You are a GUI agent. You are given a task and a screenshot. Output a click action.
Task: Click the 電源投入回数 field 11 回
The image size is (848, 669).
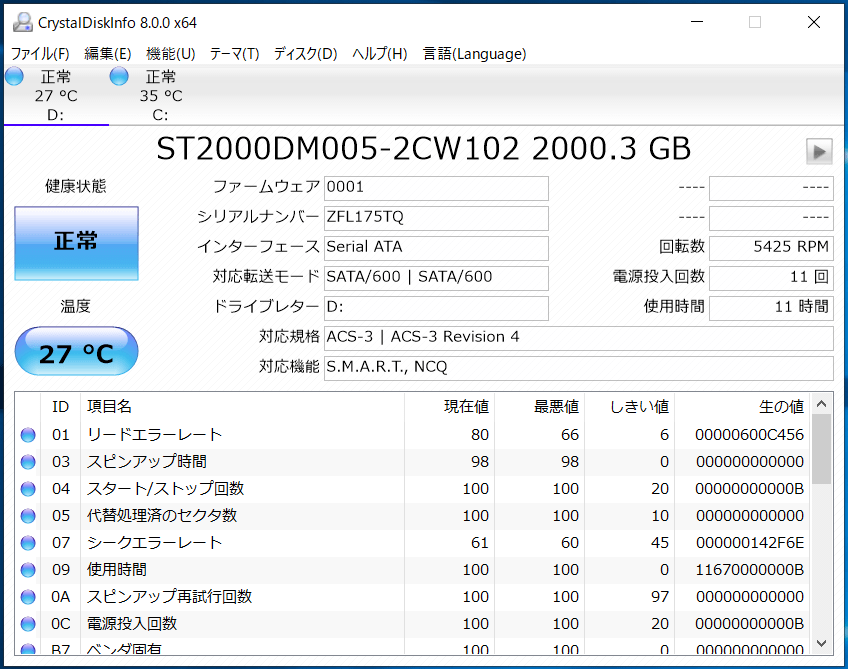771,278
